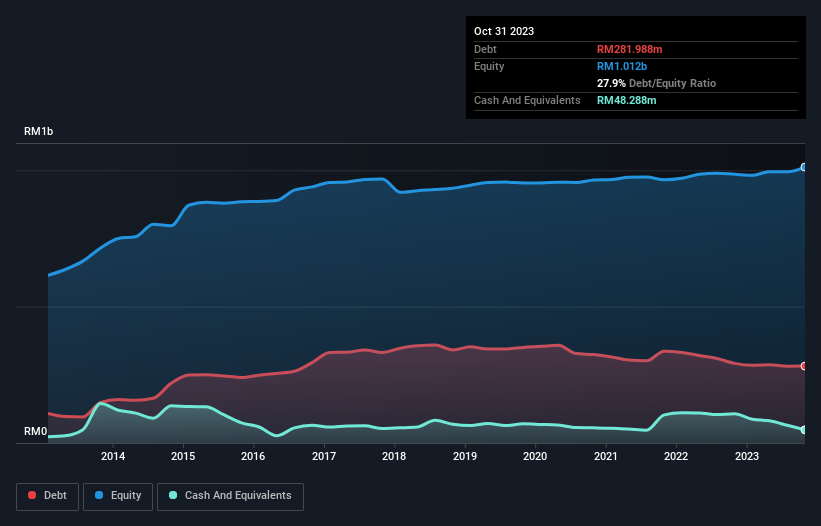Click the 2016 x-axis label
Screen dimensions: 821x526
point(253,456)
